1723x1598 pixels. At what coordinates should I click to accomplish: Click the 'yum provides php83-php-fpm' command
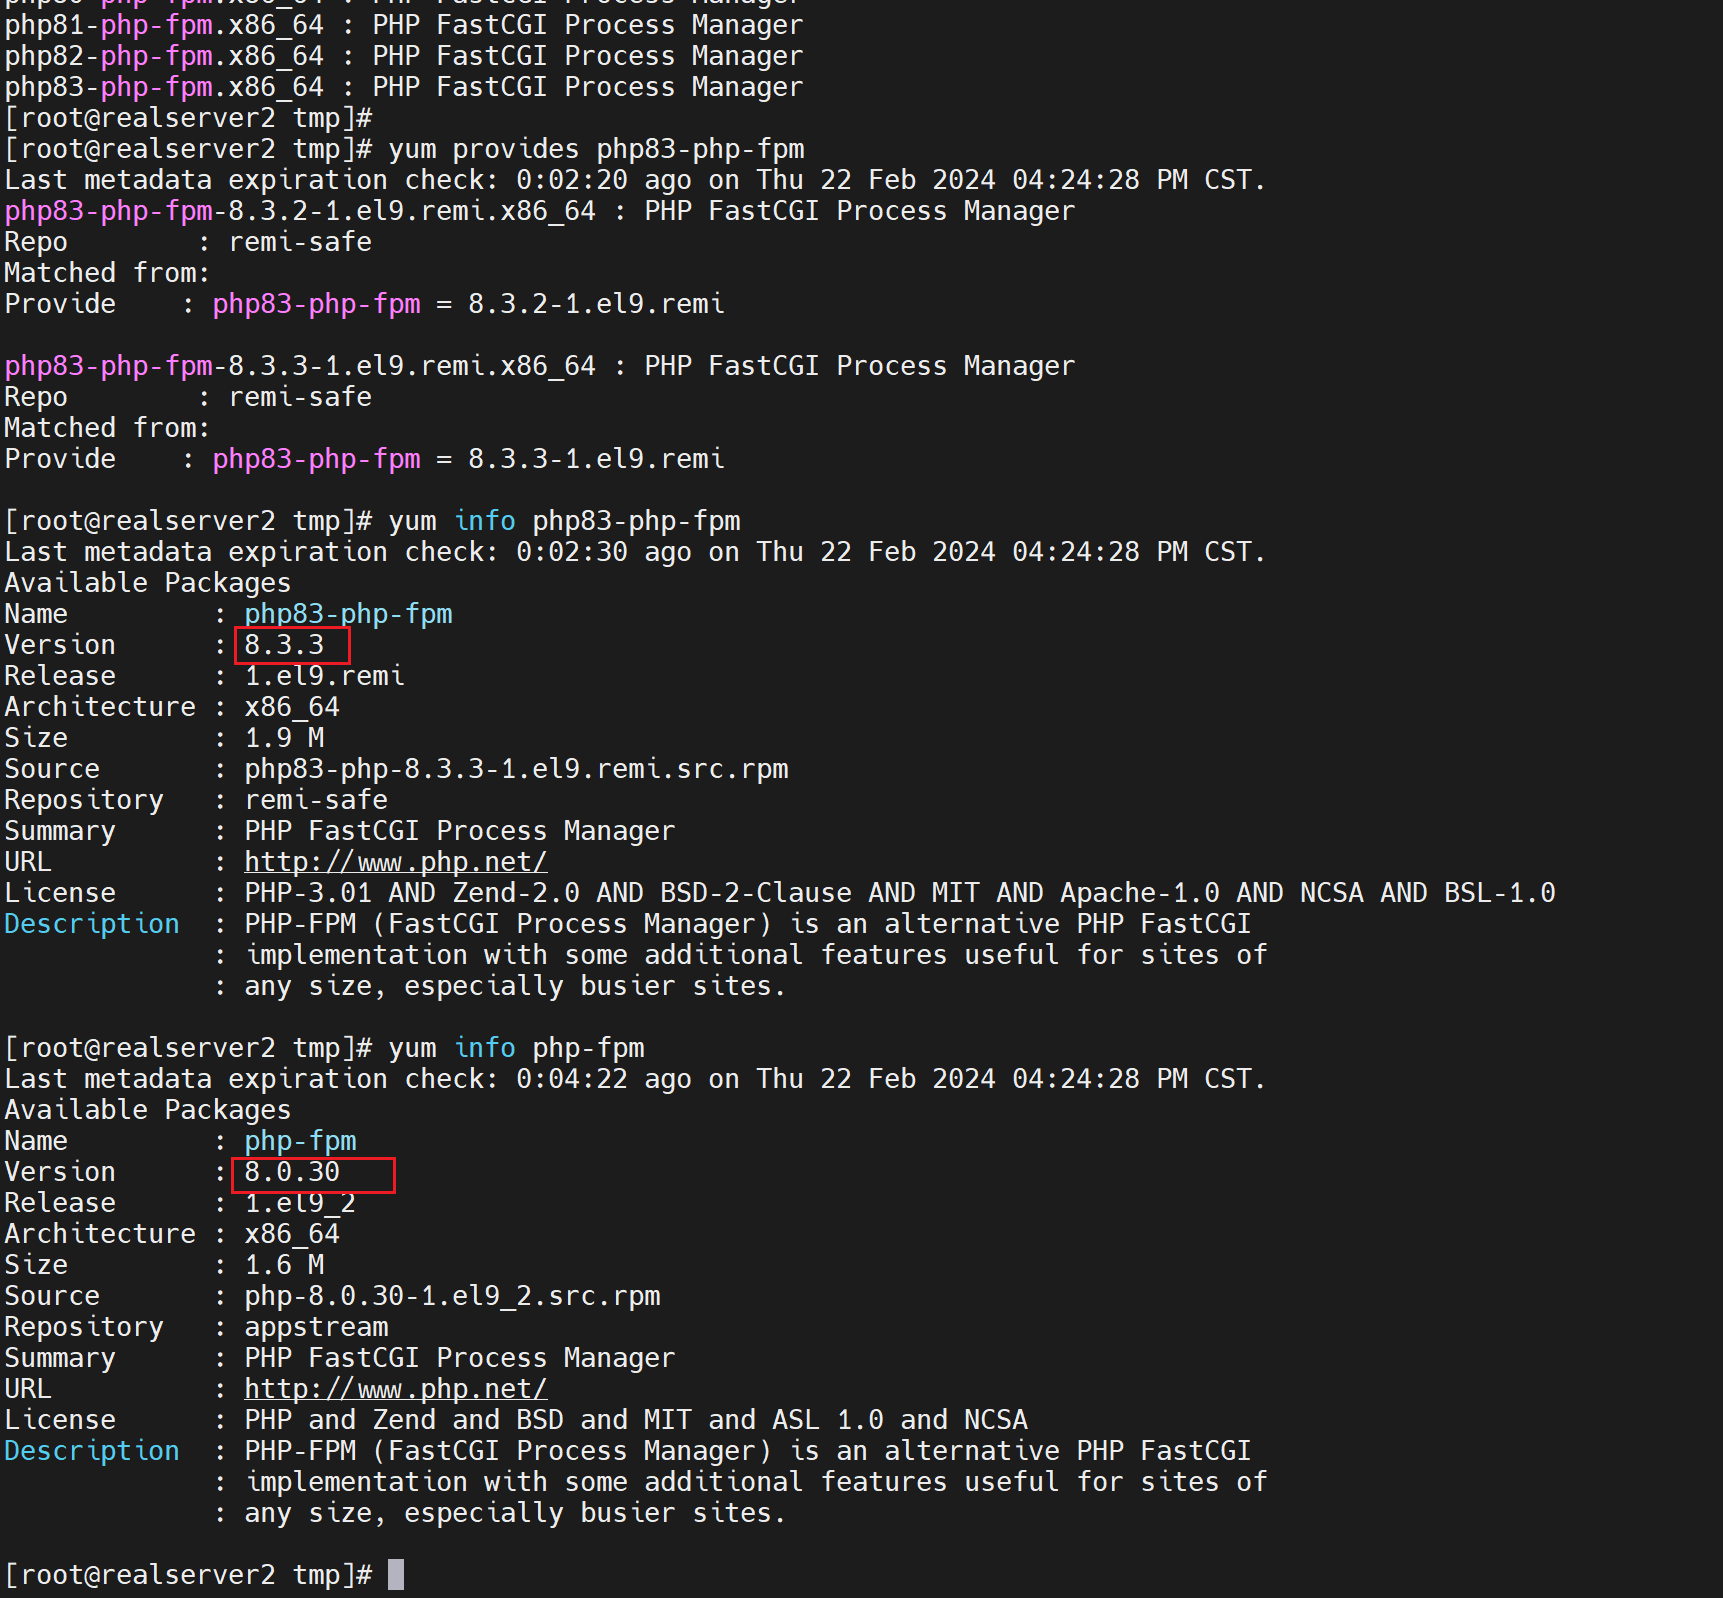tap(596, 149)
